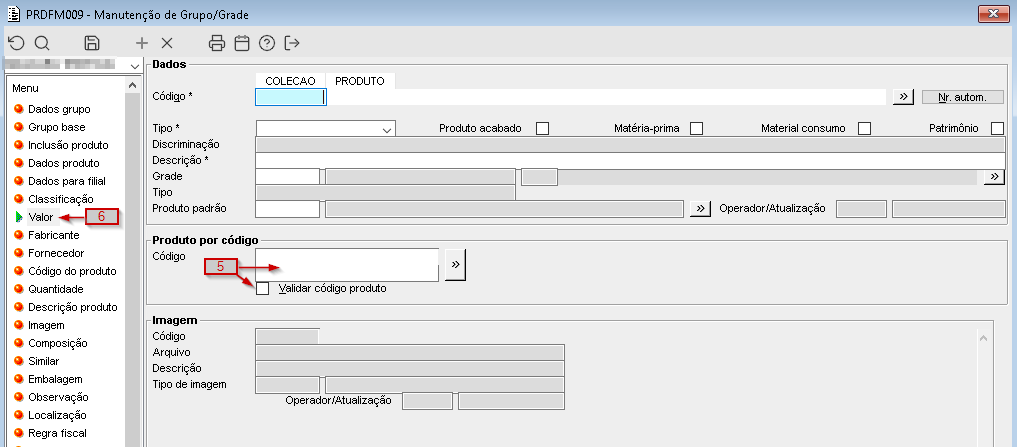This screenshot has width=1017, height=447.
Task: Expand the blurred company dropdown above Menu
Action: point(134,66)
